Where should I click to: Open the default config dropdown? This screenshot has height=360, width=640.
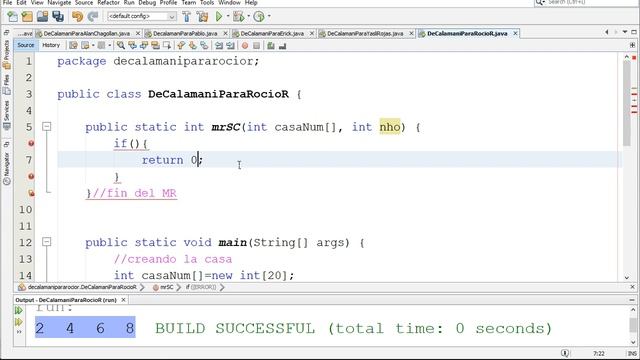[x=142, y=16]
